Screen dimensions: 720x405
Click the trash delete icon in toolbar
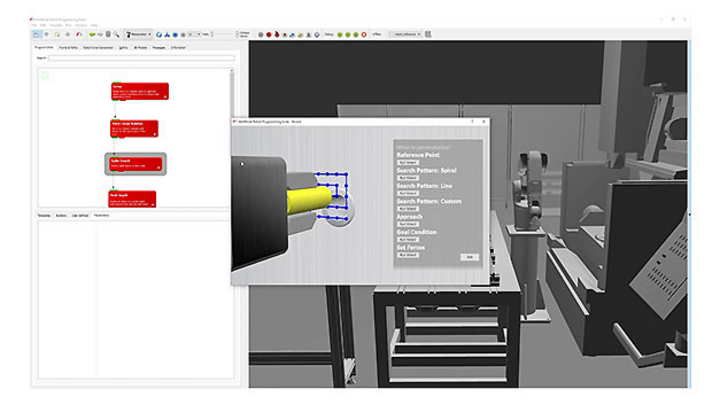107,34
